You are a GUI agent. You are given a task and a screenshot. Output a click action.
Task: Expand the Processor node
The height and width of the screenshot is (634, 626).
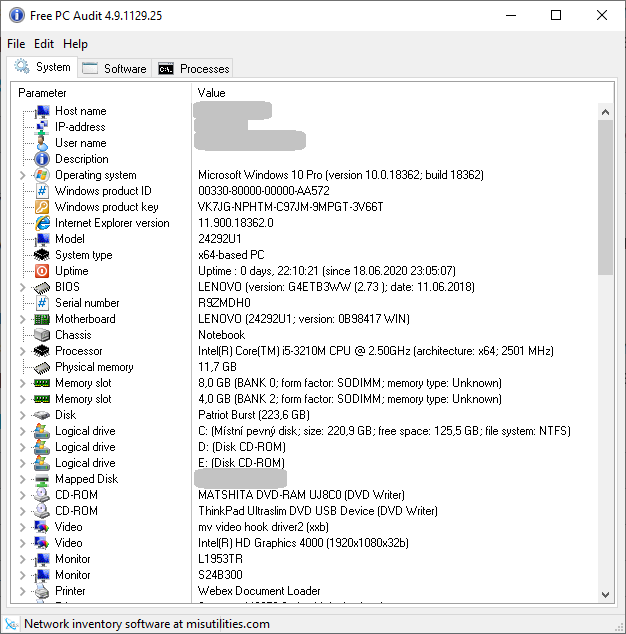click(x=23, y=351)
